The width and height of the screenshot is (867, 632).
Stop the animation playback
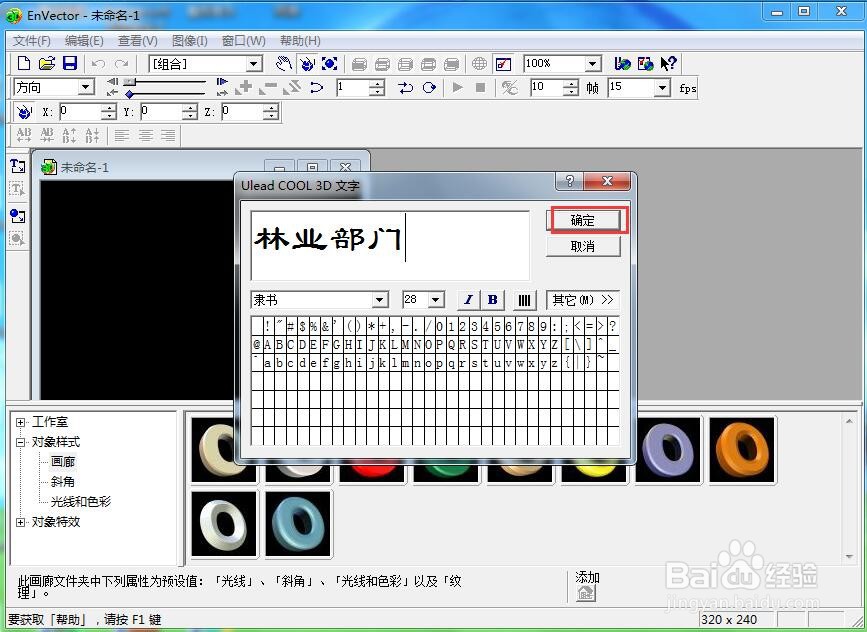coord(480,87)
